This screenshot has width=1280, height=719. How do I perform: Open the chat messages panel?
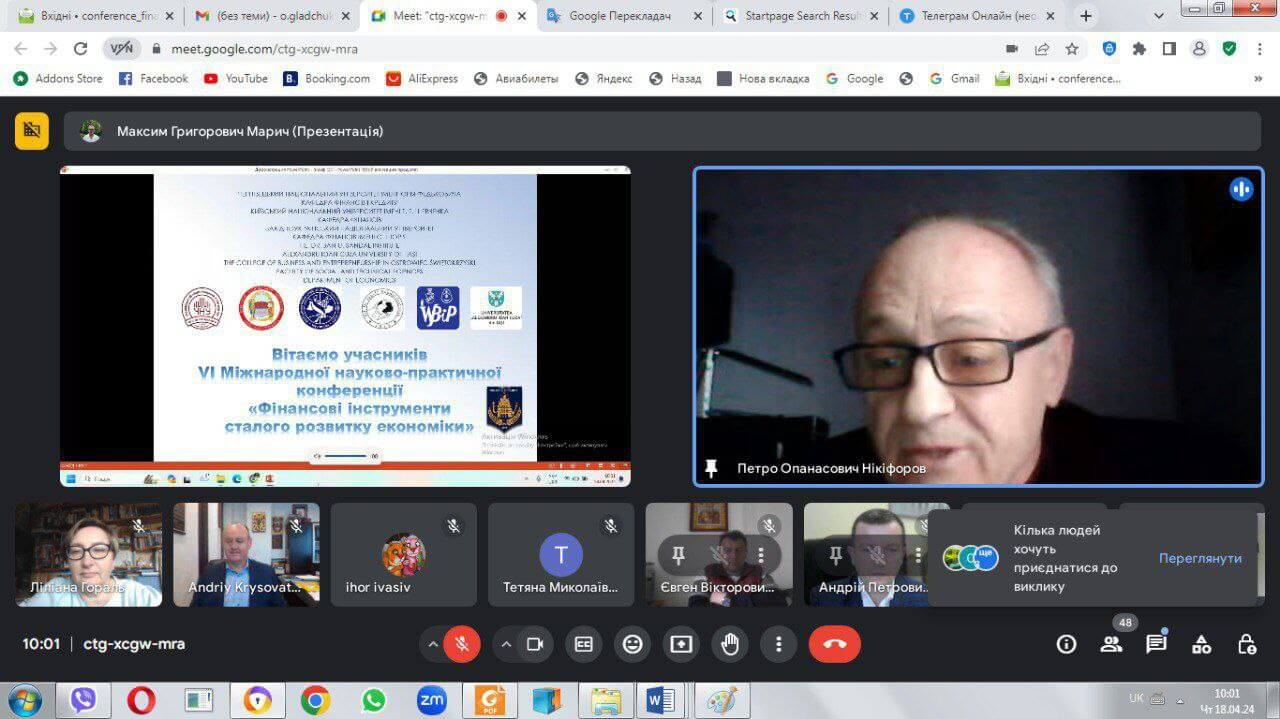coord(1156,645)
